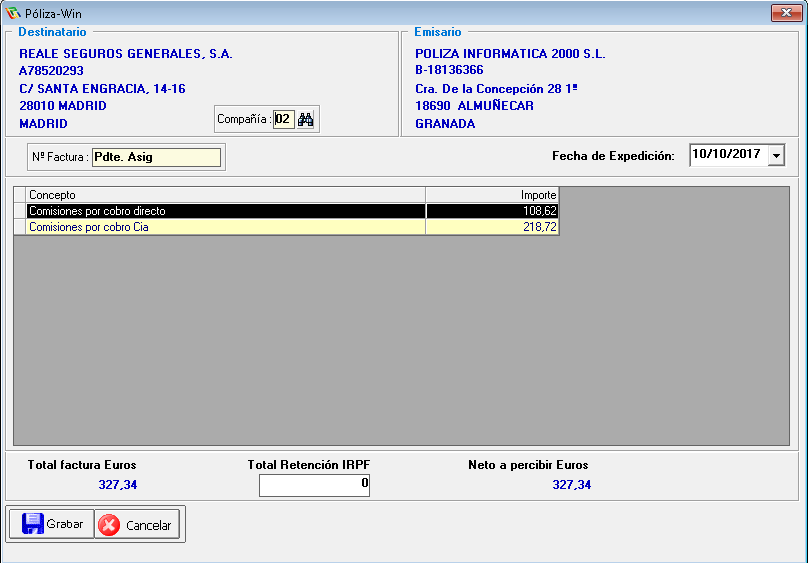Click C/ SANTA ENGRACIA, 14-16 address

click(102, 89)
